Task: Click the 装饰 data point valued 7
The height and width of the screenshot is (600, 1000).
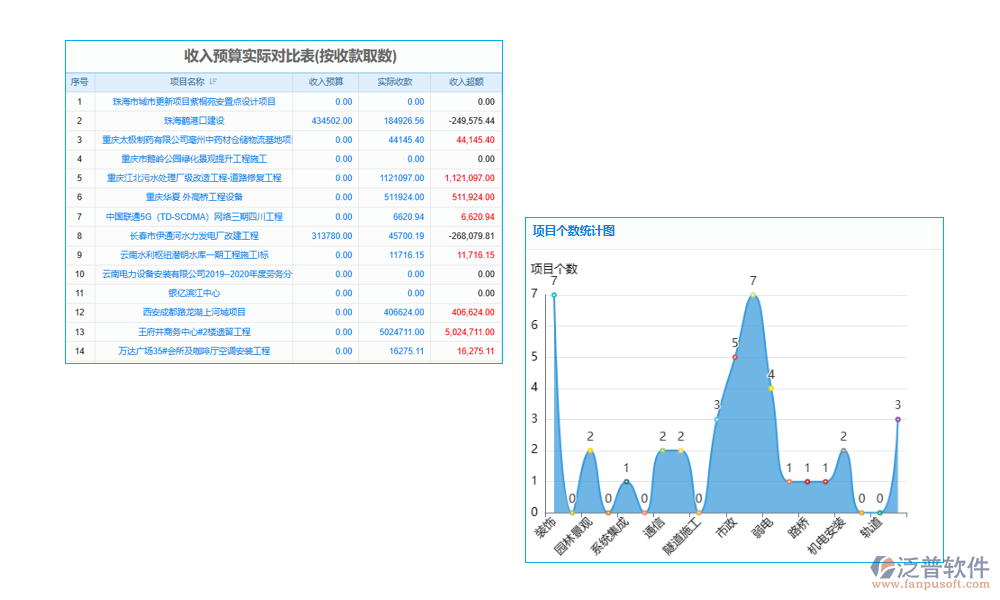Action: coord(554,295)
